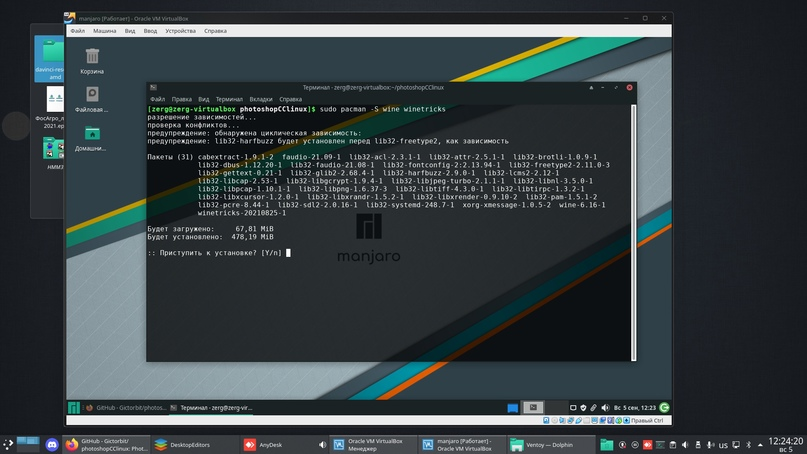
Task: Click Terminal keep-above arrow title button
Action: coord(591,88)
